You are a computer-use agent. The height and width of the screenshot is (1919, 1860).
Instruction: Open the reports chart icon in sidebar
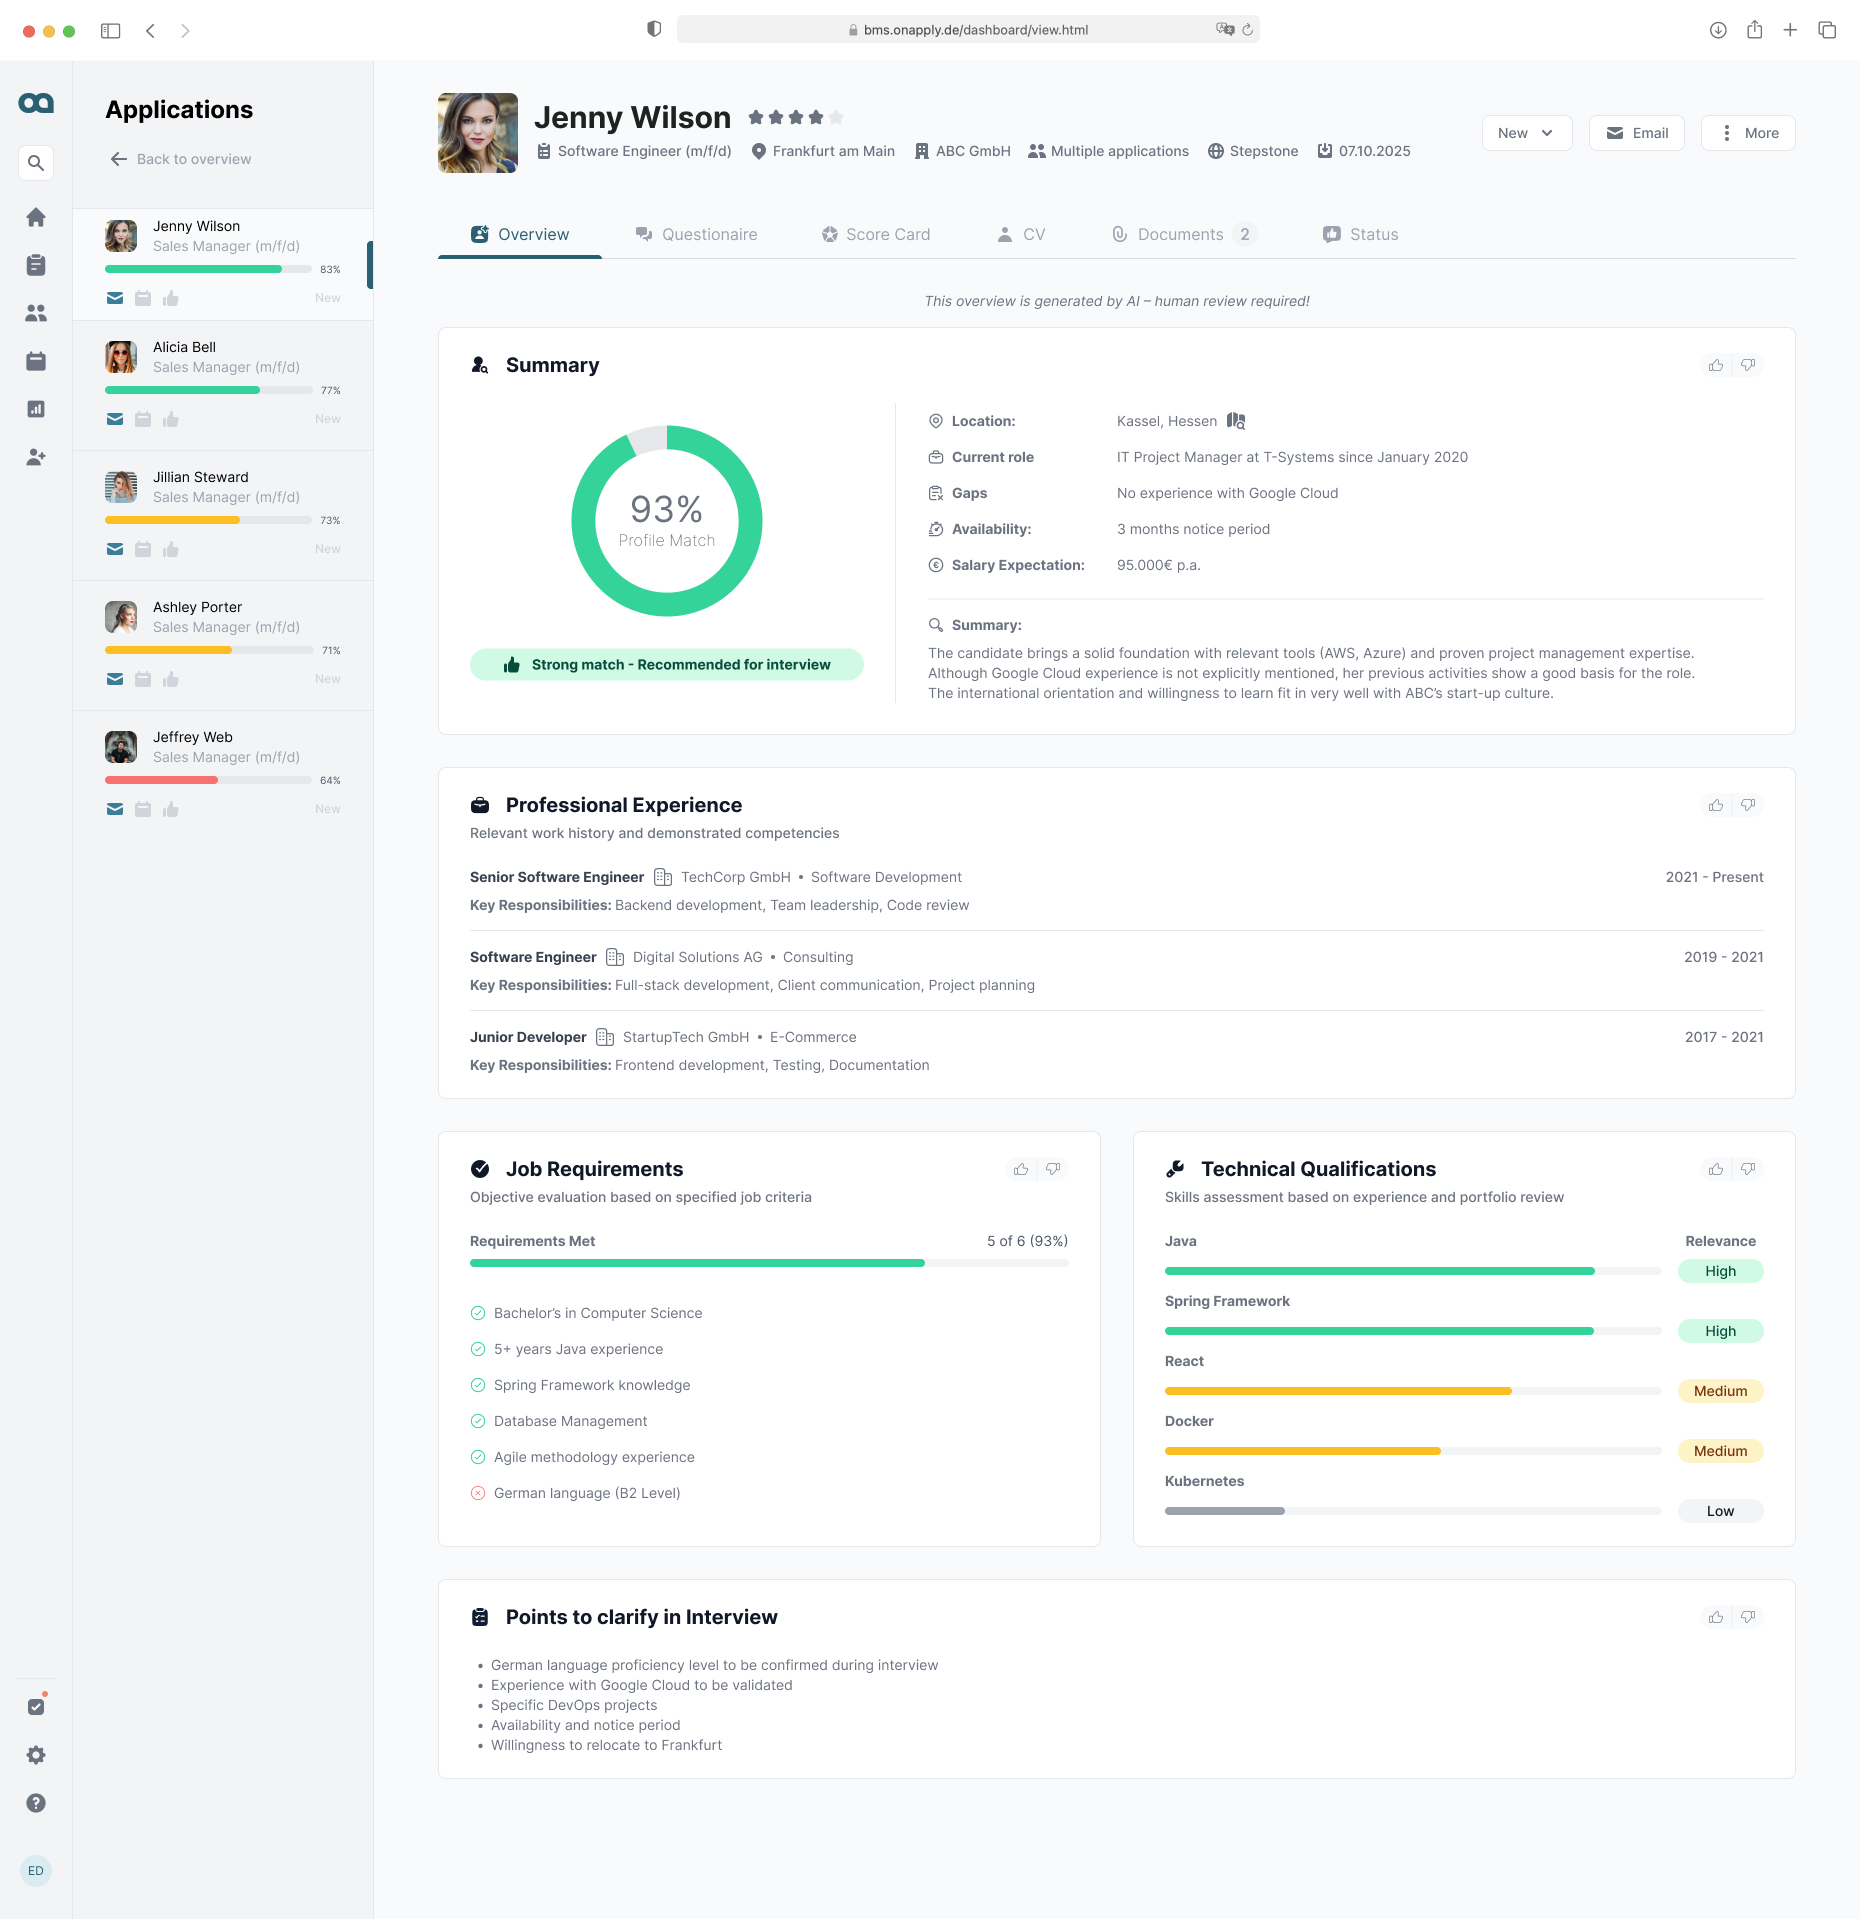[36, 409]
